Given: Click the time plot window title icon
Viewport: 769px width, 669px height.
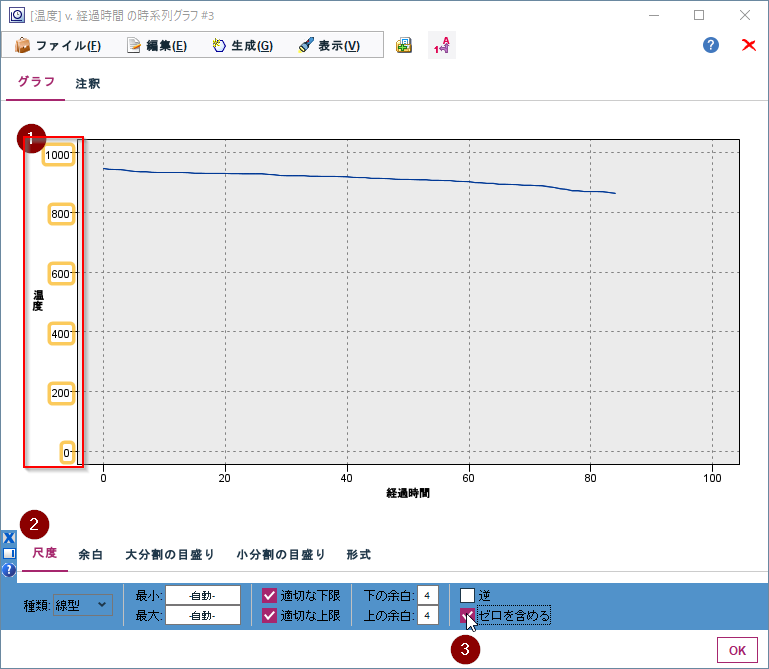Looking at the screenshot, I should [x=17, y=15].
